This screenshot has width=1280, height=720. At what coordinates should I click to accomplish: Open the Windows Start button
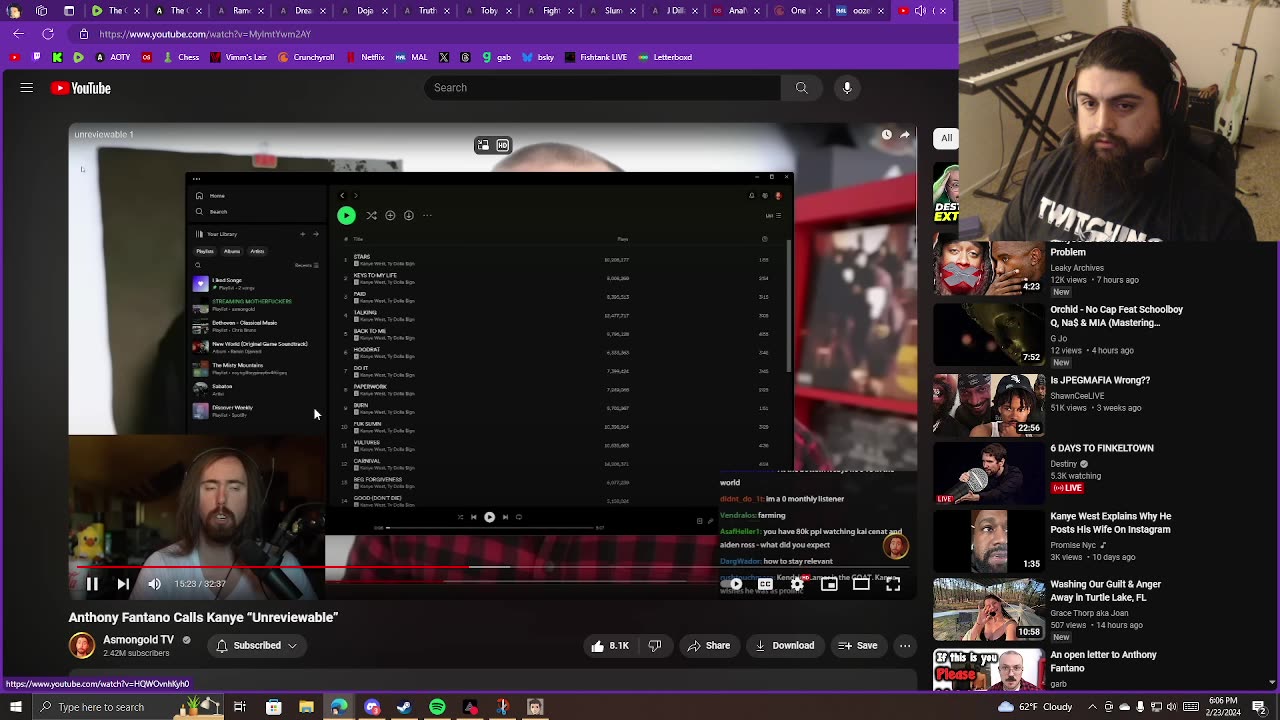(15, 707)
